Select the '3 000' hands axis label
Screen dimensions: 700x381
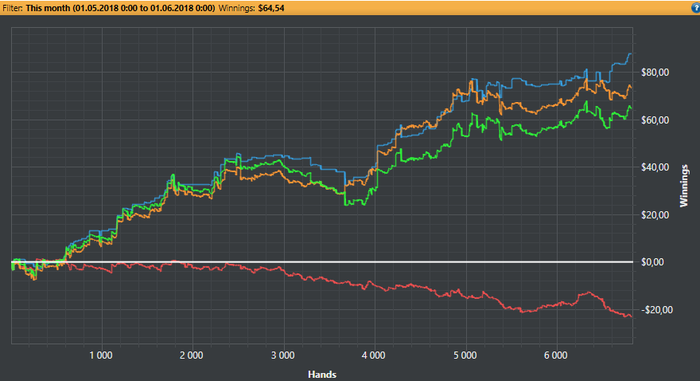coord(283,356)
